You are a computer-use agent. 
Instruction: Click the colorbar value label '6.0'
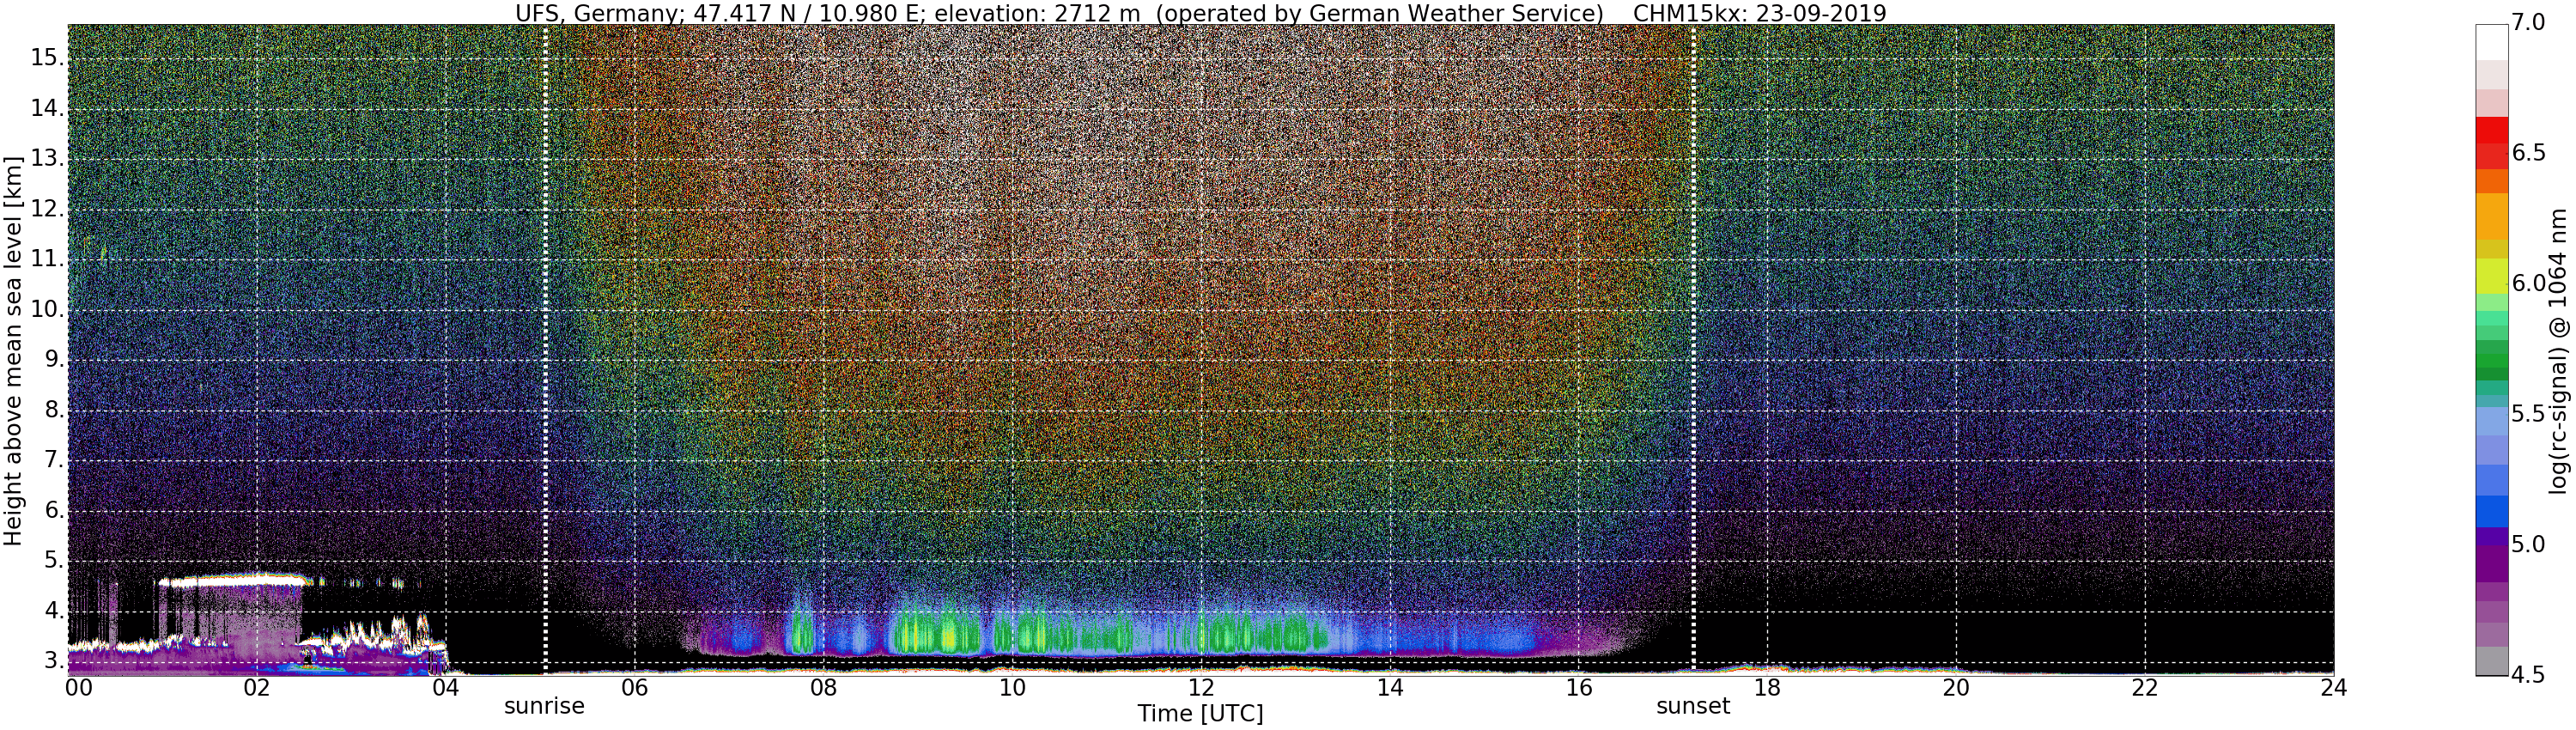[2528, 284]
